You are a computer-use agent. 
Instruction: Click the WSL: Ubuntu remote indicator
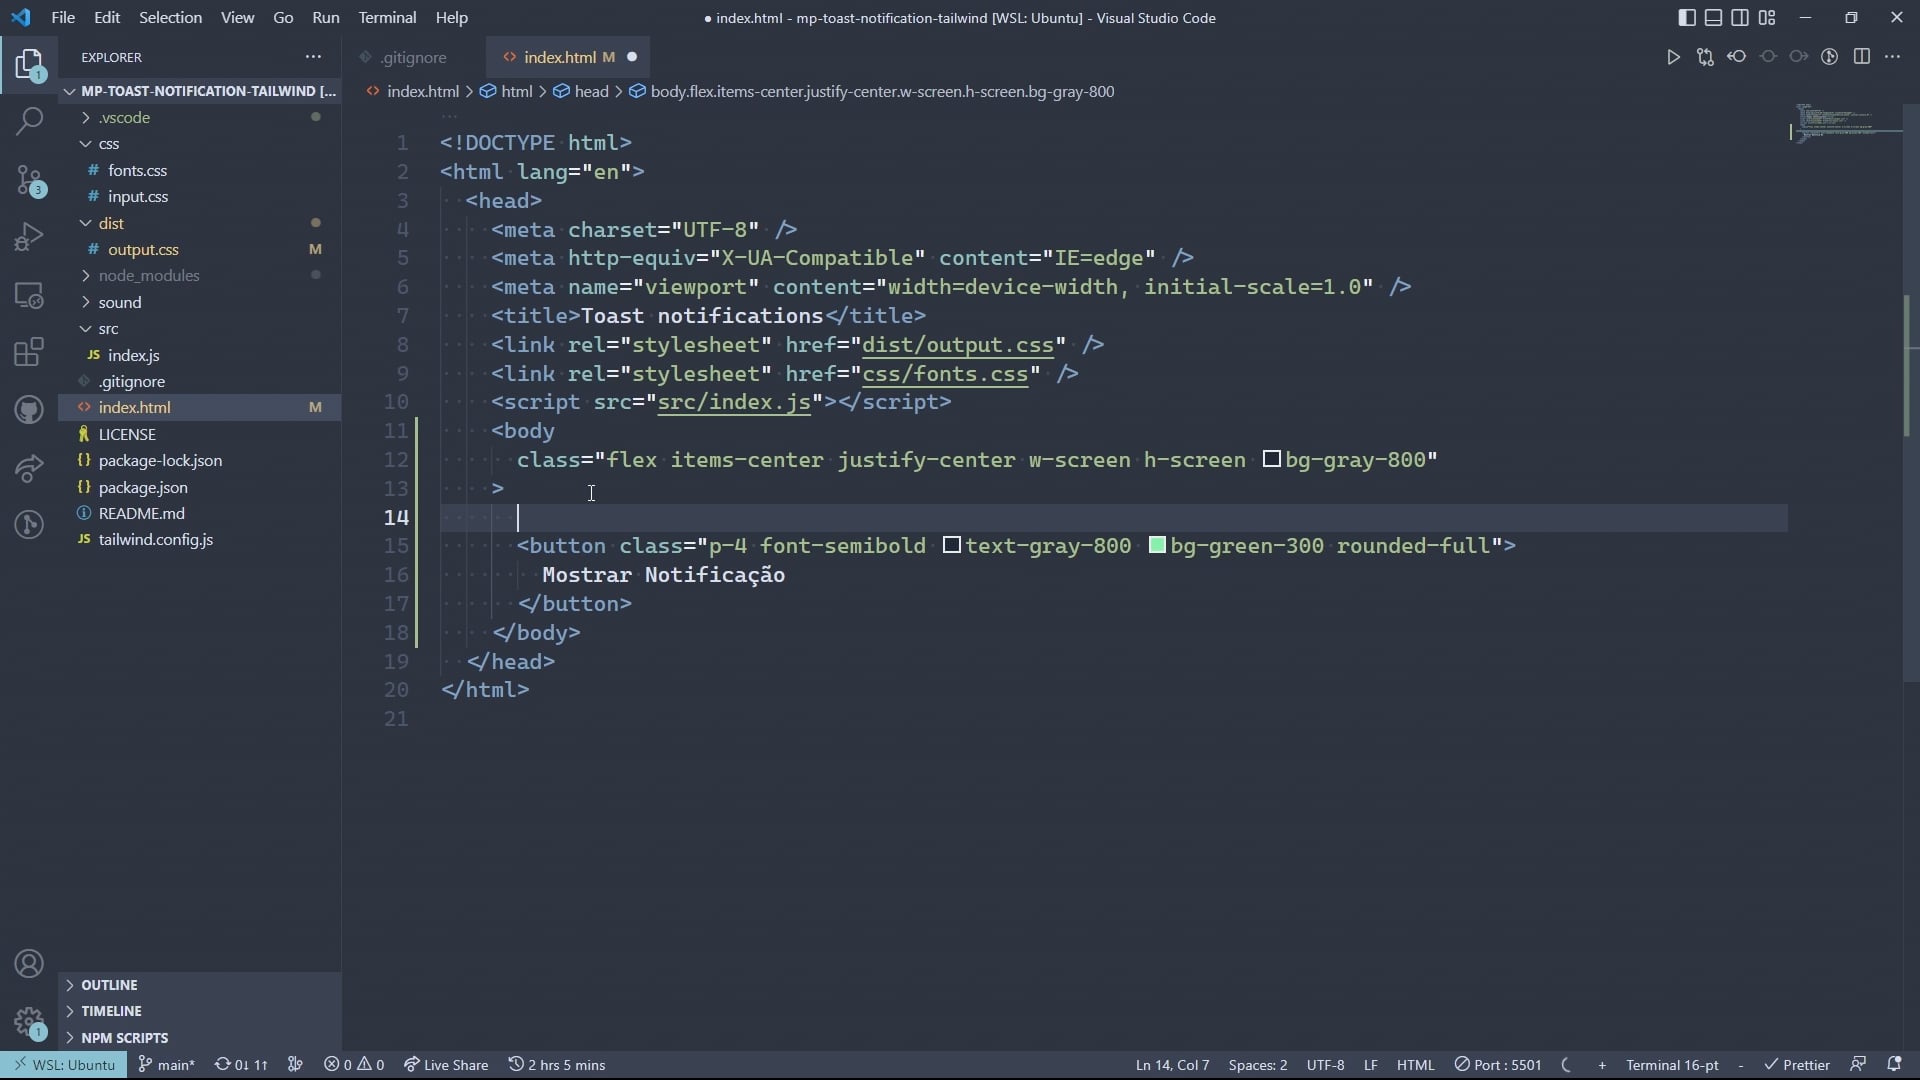click(63, 1064)
